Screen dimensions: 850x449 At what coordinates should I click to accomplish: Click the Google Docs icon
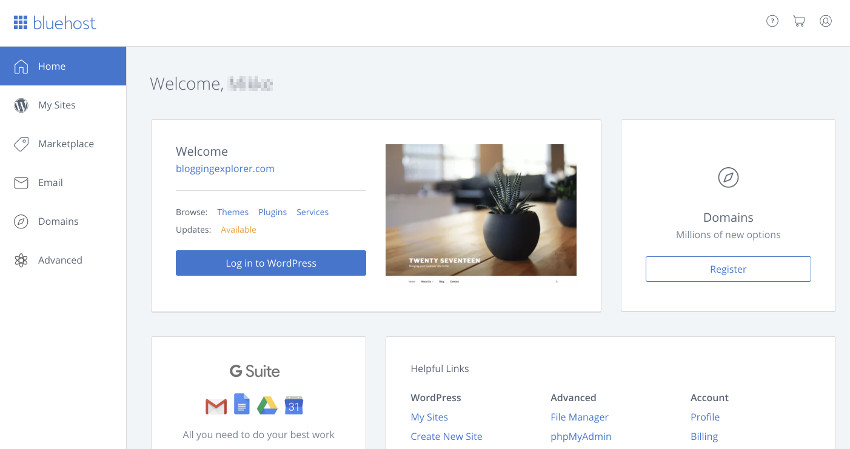(241, 404)
